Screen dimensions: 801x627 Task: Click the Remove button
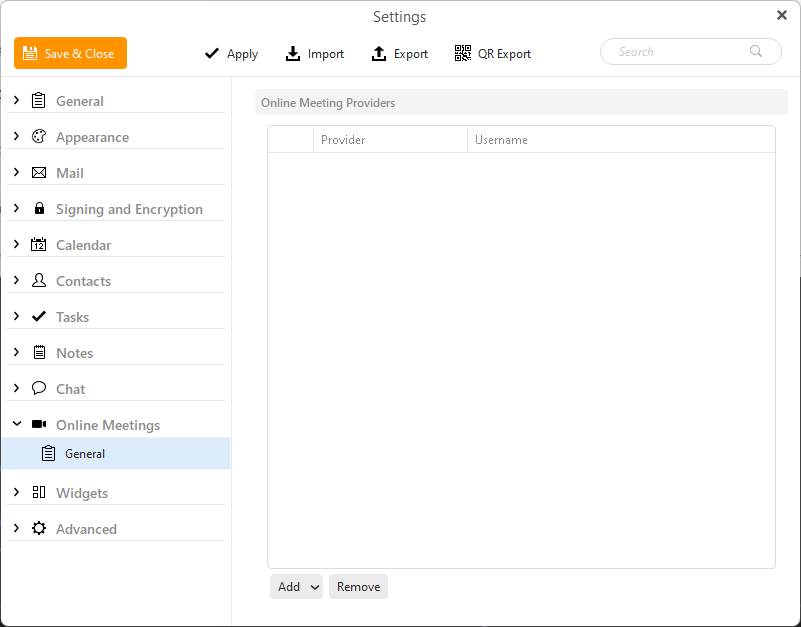[x=359, y=587]
